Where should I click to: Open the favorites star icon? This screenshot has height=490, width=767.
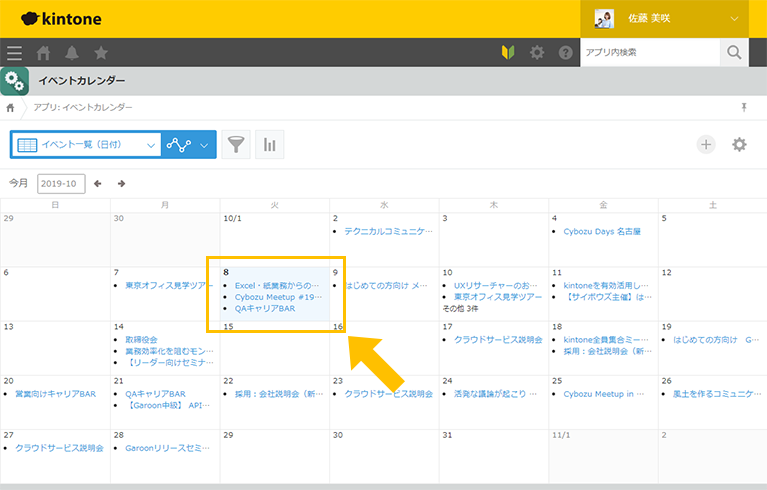pyautogui.click(x=101, y=53)
